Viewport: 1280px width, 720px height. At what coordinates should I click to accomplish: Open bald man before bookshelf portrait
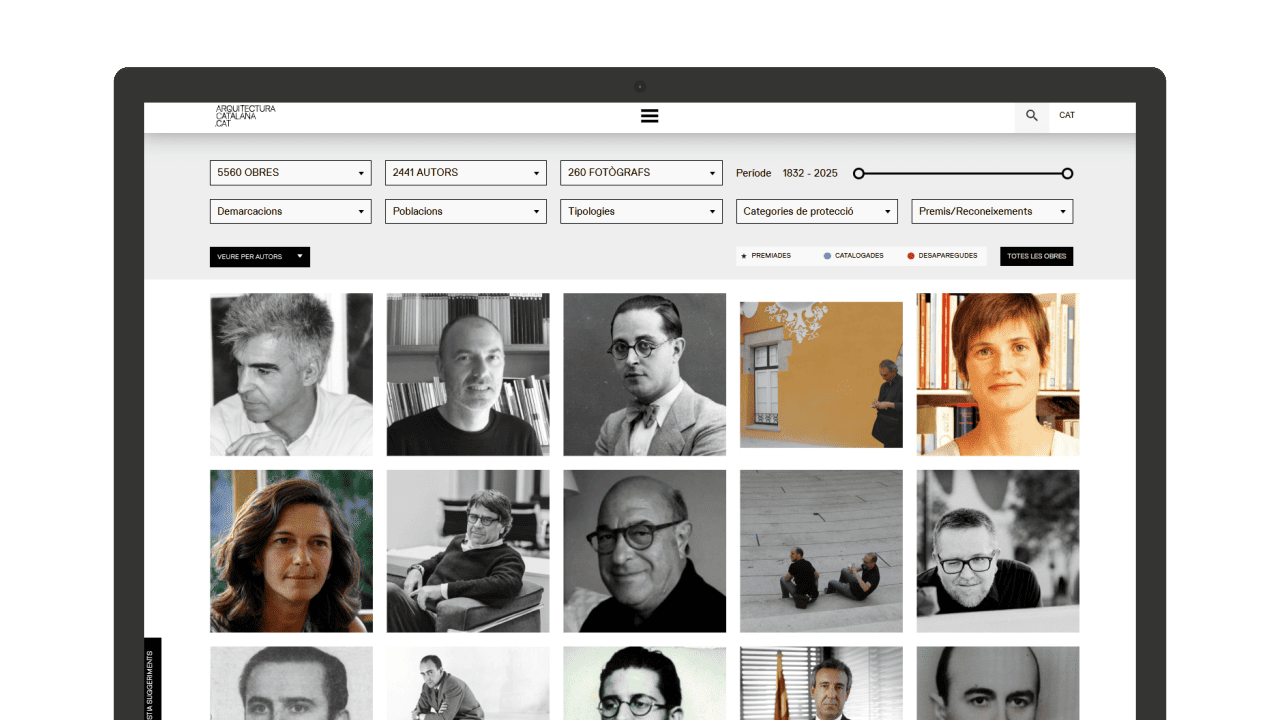(468, 374)
